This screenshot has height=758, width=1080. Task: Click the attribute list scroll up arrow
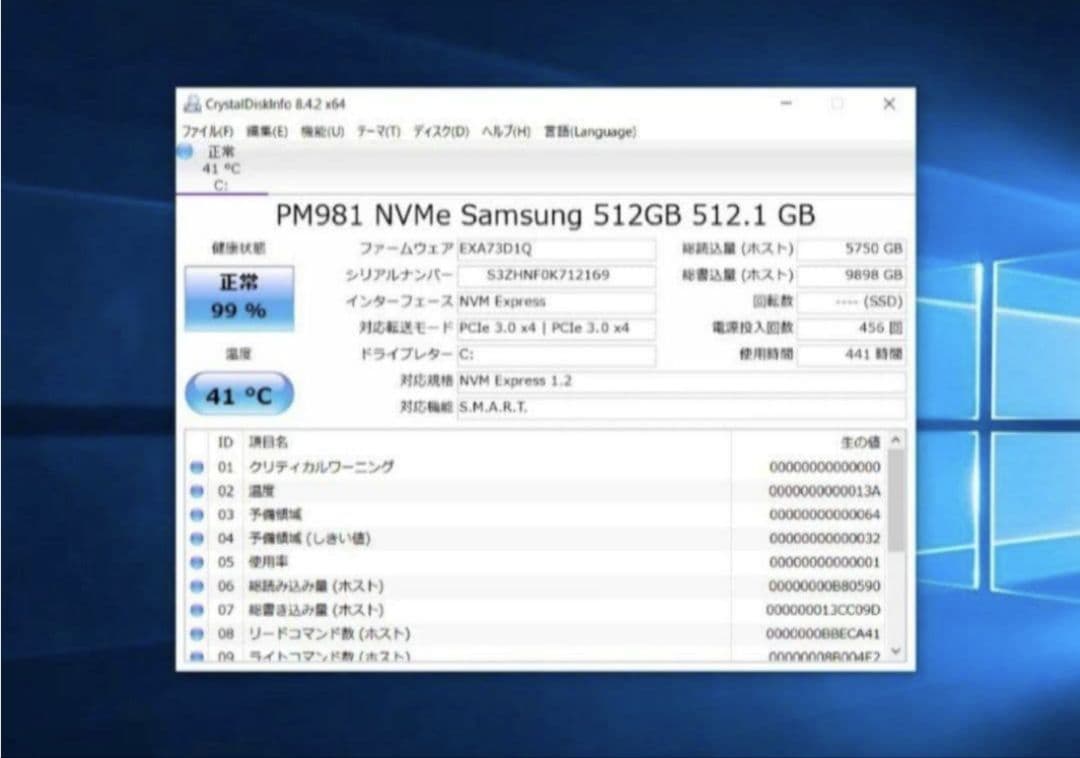coord(895,440)
